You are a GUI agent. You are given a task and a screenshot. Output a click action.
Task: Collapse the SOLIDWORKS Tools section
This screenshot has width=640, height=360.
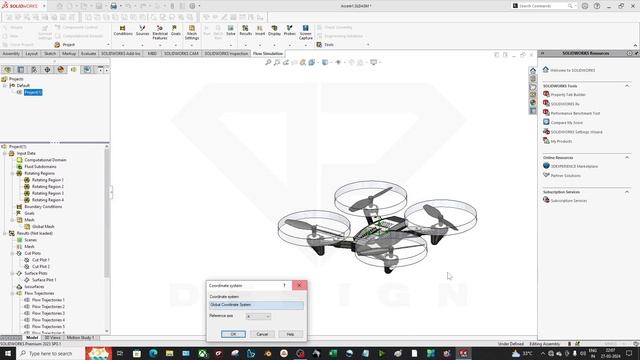pyautogui.click(x=627, y=86)
